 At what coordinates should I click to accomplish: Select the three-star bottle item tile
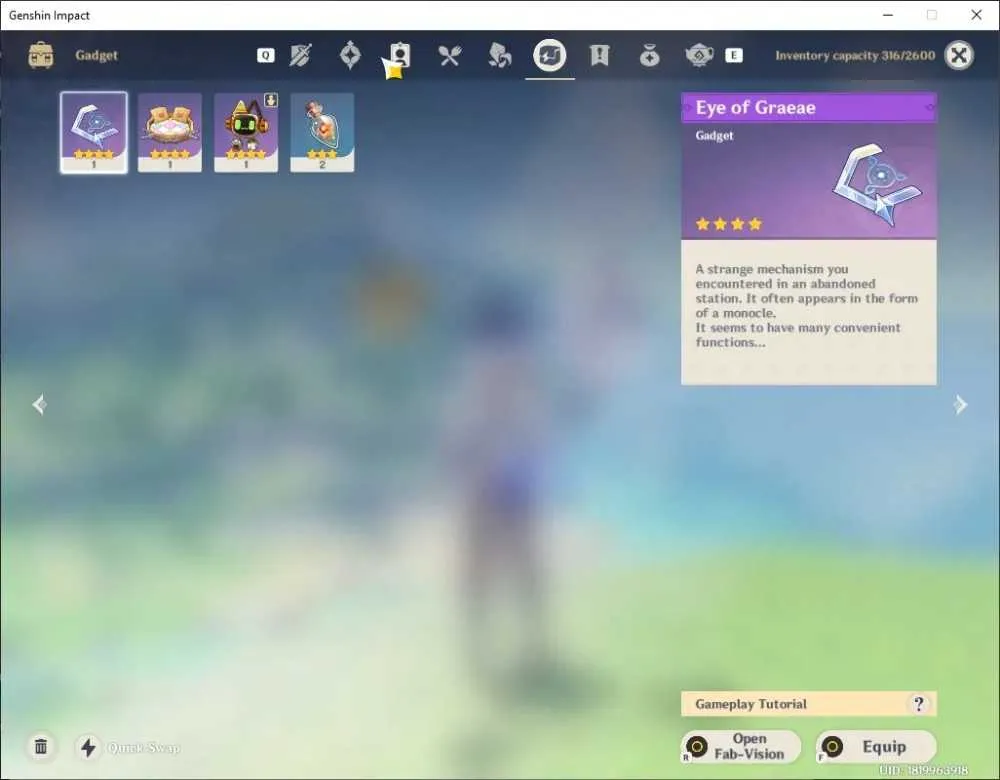[x=322, y=133]
